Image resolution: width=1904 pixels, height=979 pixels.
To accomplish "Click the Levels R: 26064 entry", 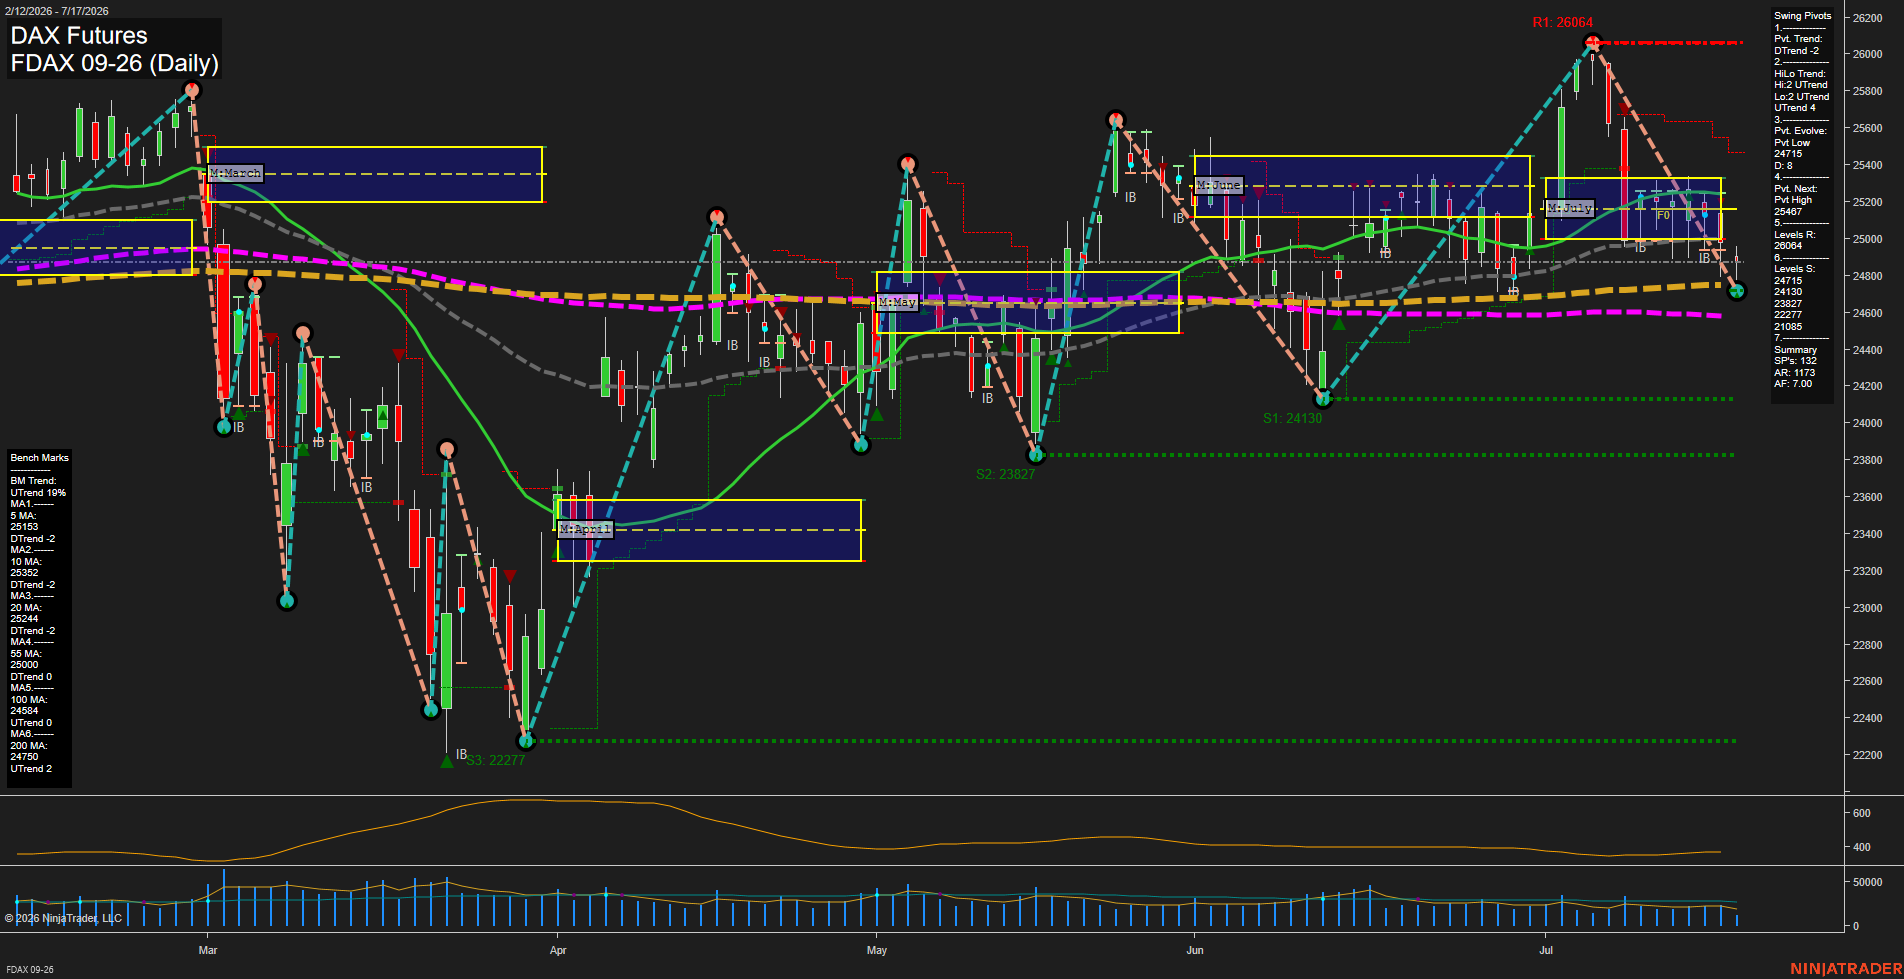I will tap(1795, 240).
